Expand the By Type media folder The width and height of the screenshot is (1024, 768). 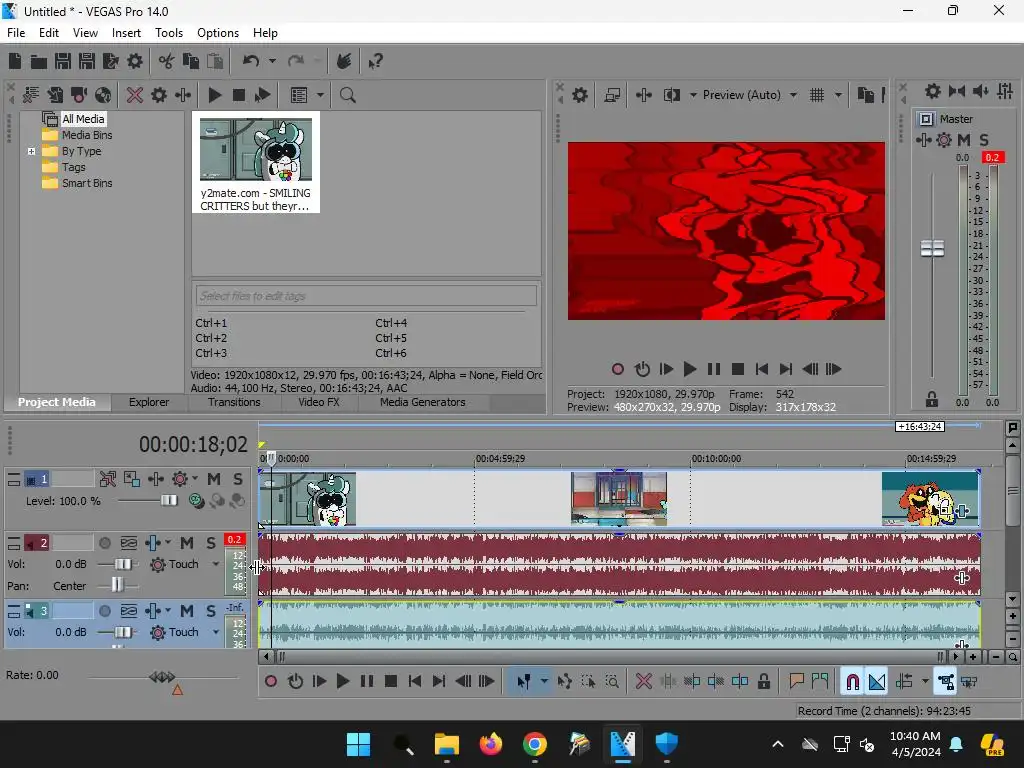click(31, 152)
